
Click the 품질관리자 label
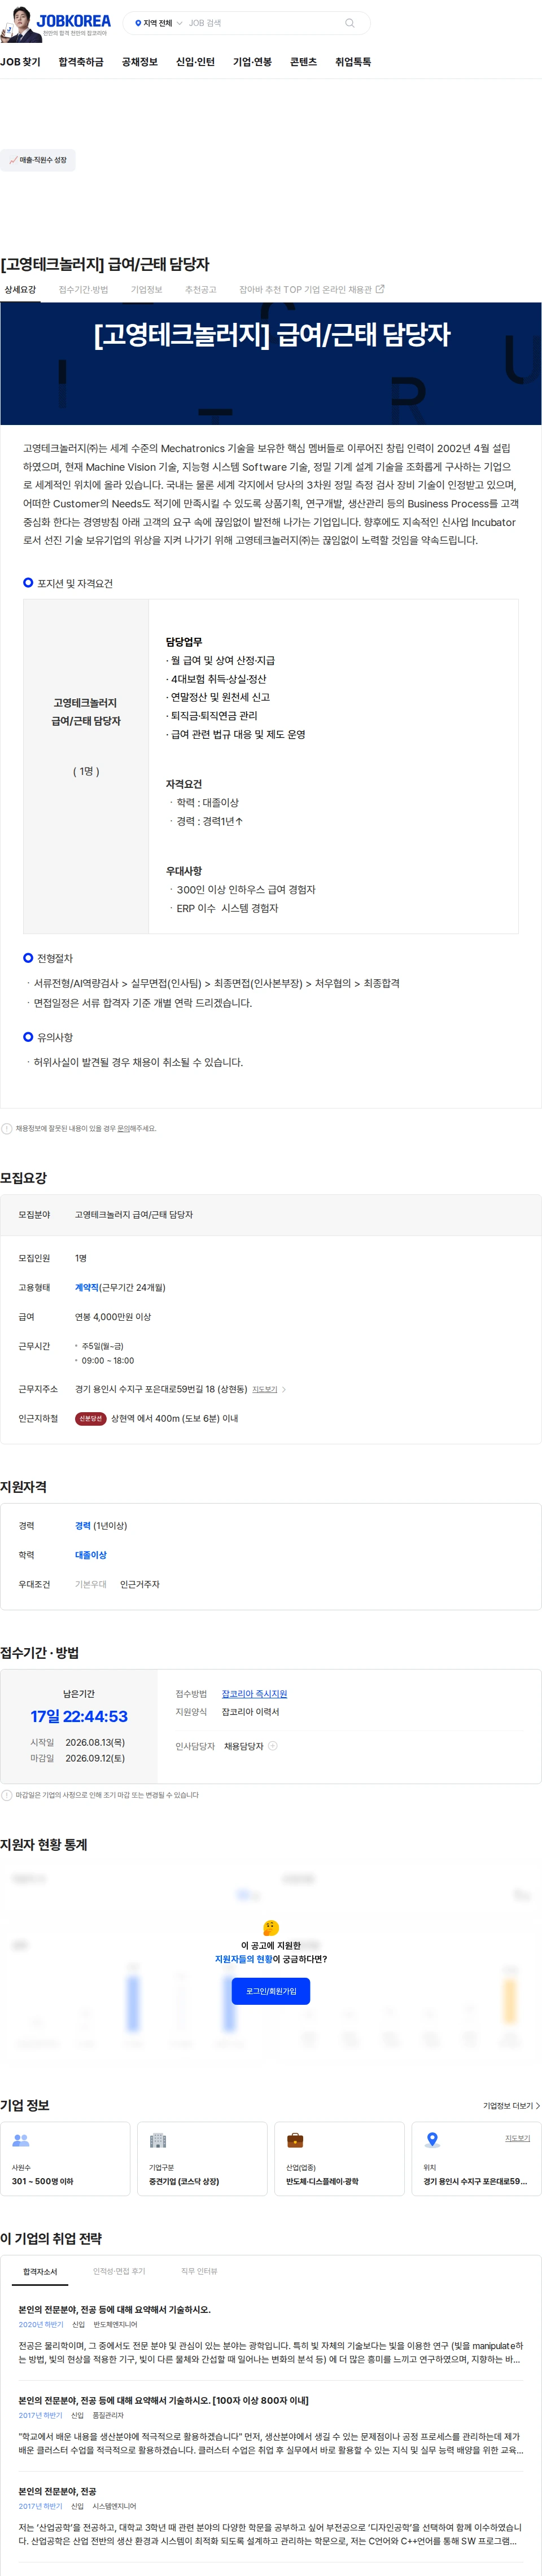pos(108,2415)
